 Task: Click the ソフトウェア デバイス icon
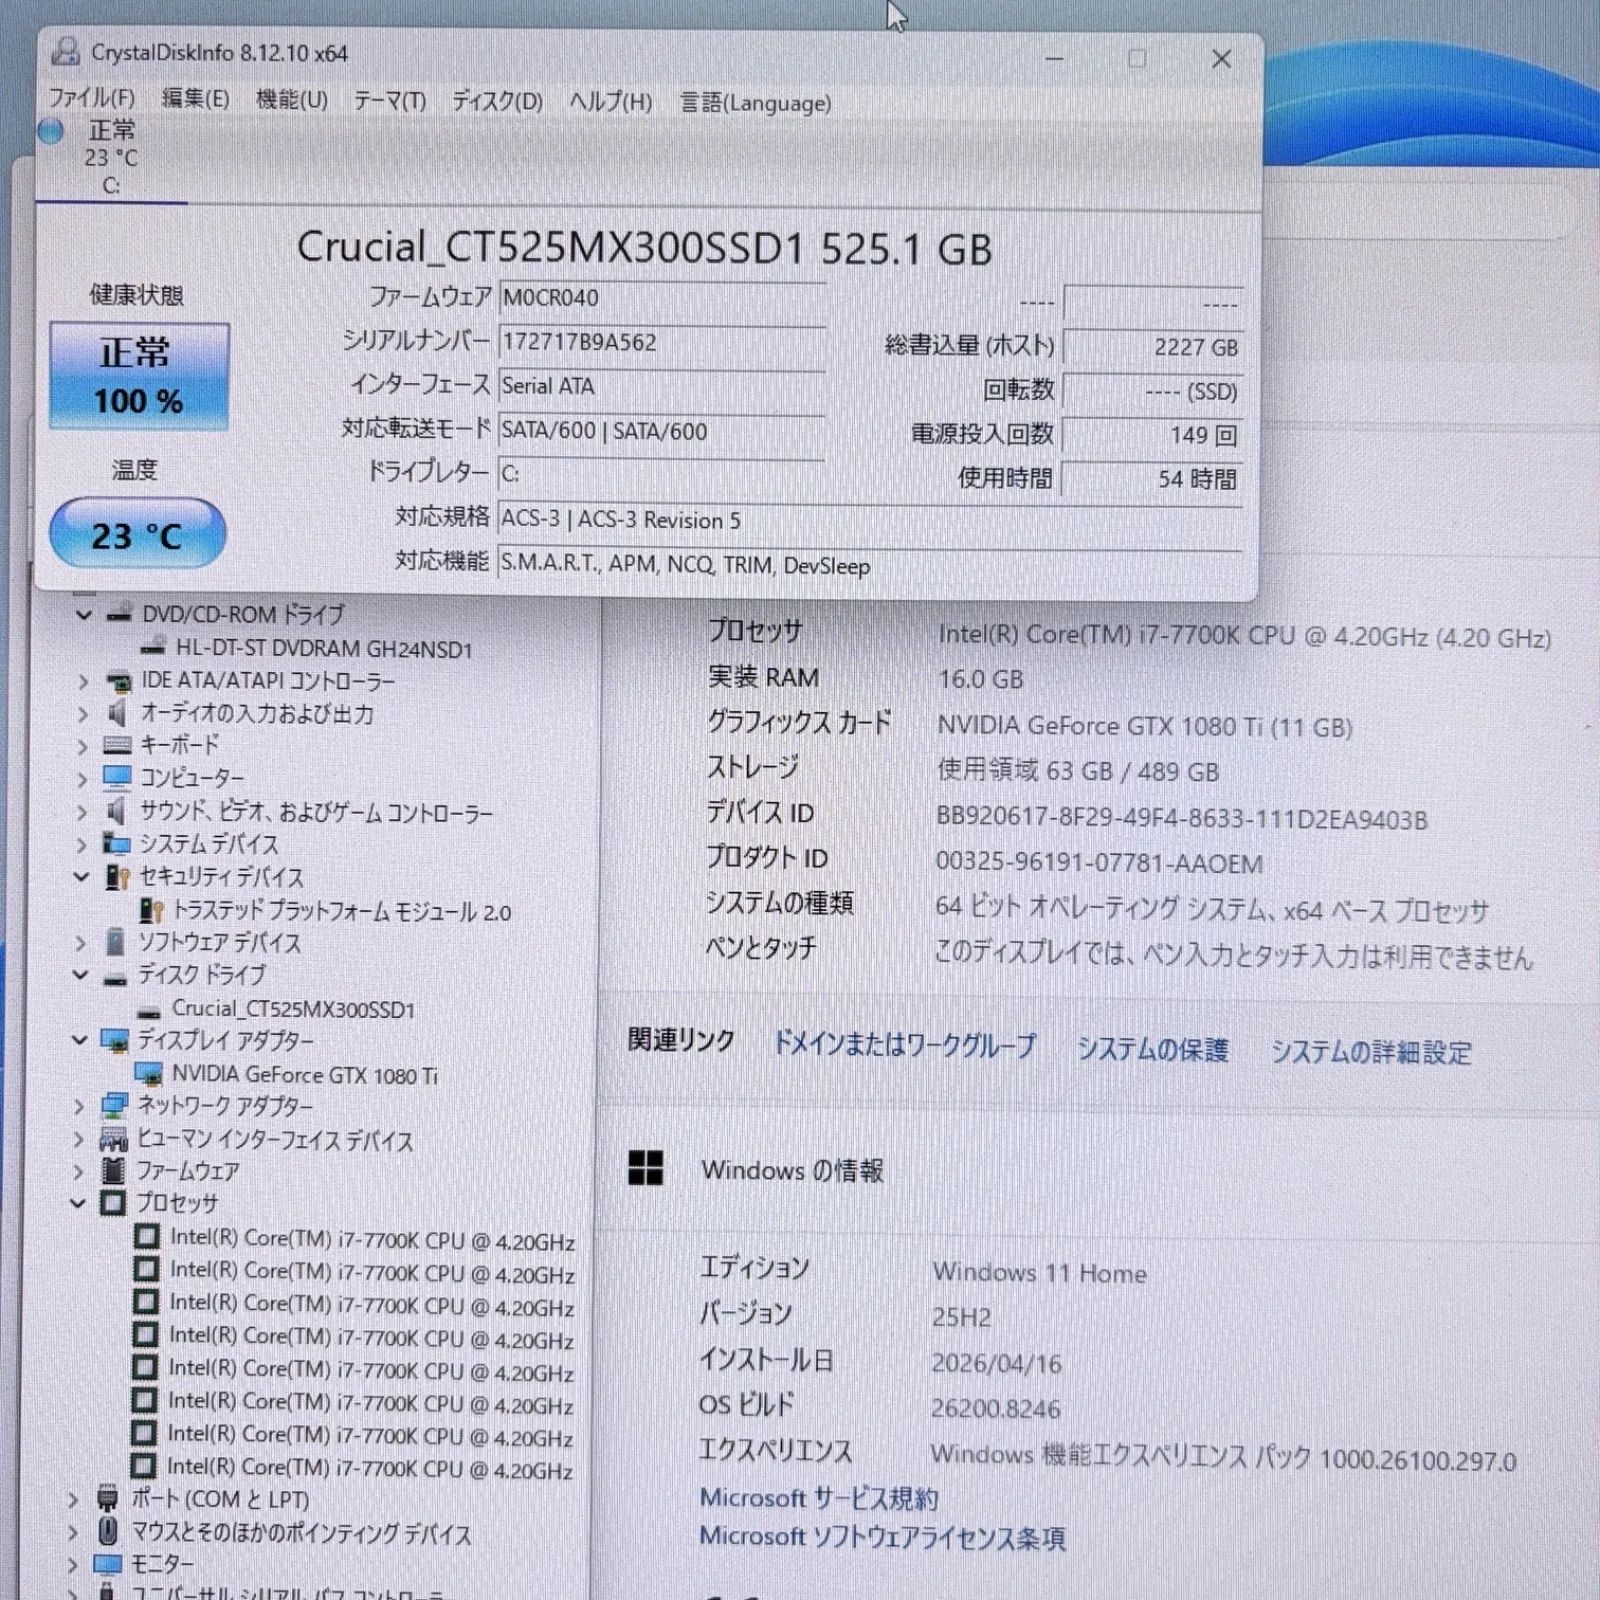tap(116, 942)
